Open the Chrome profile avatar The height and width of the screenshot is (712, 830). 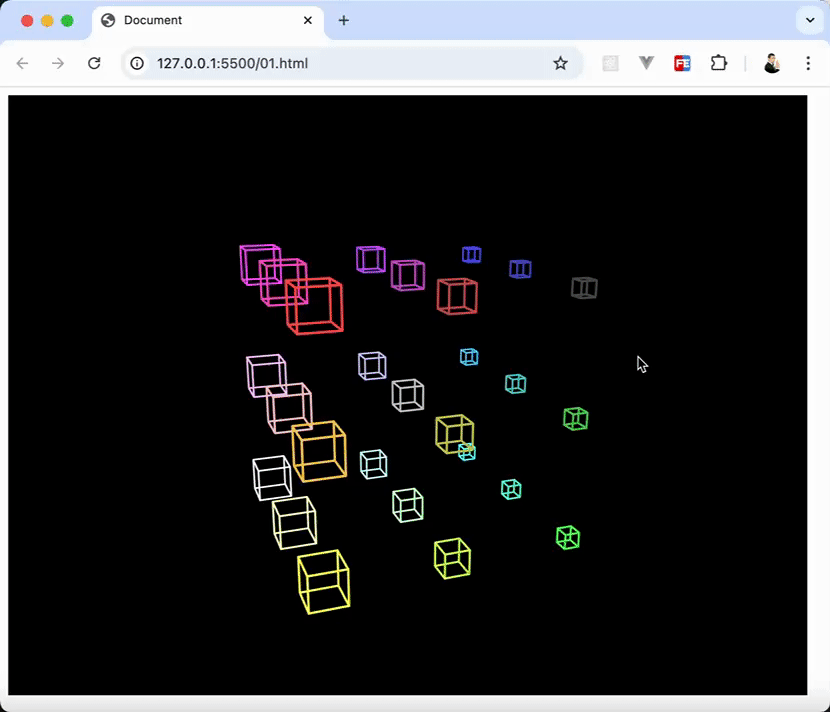pos(771,62)
